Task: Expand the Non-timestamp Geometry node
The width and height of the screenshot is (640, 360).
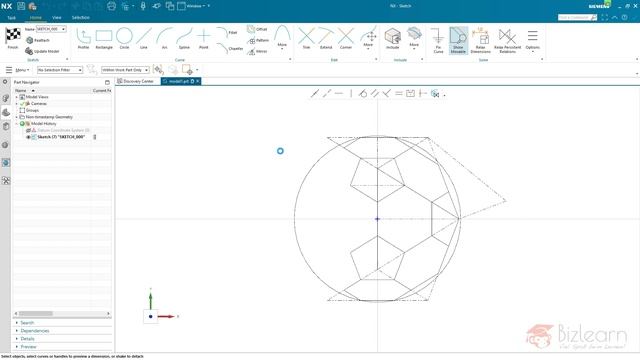Action: (x=17, y=117)
